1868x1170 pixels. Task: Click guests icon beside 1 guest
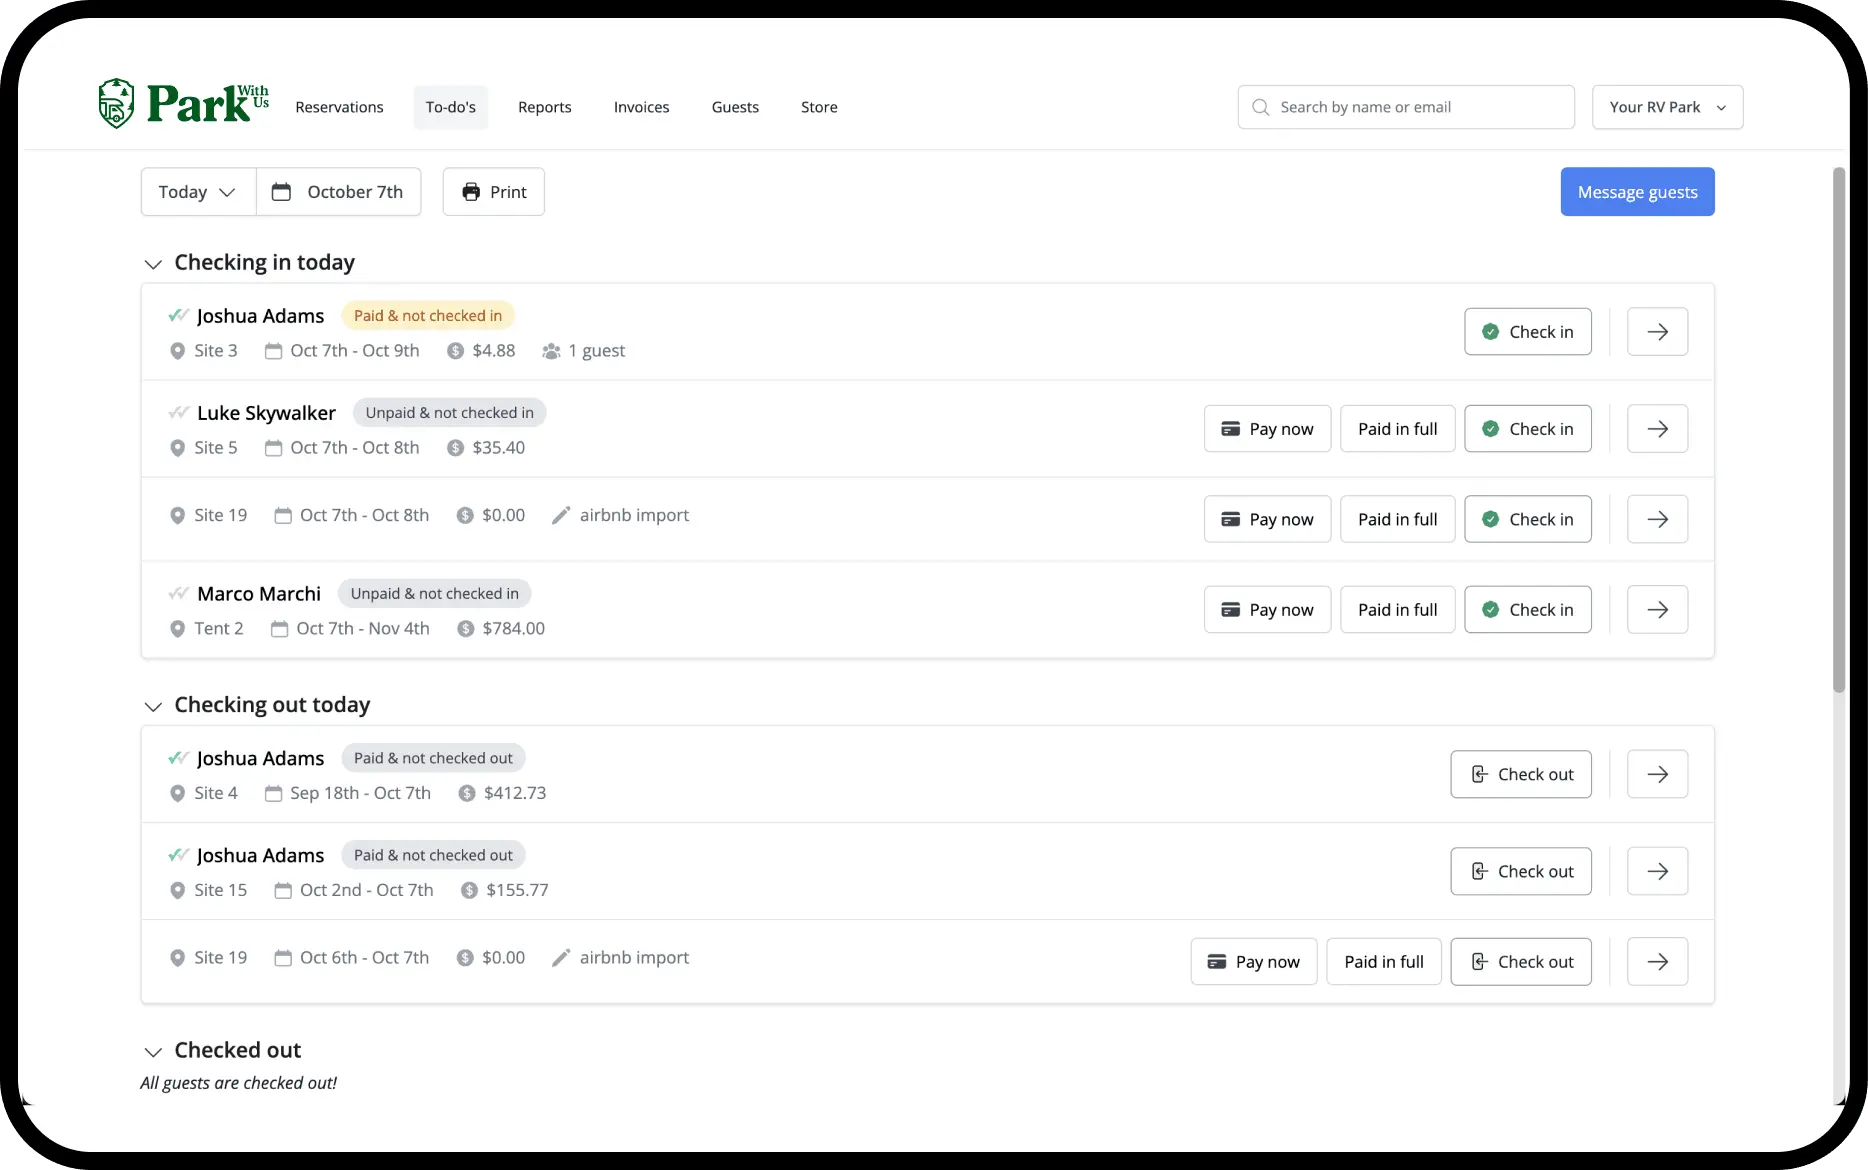[551, 351]
